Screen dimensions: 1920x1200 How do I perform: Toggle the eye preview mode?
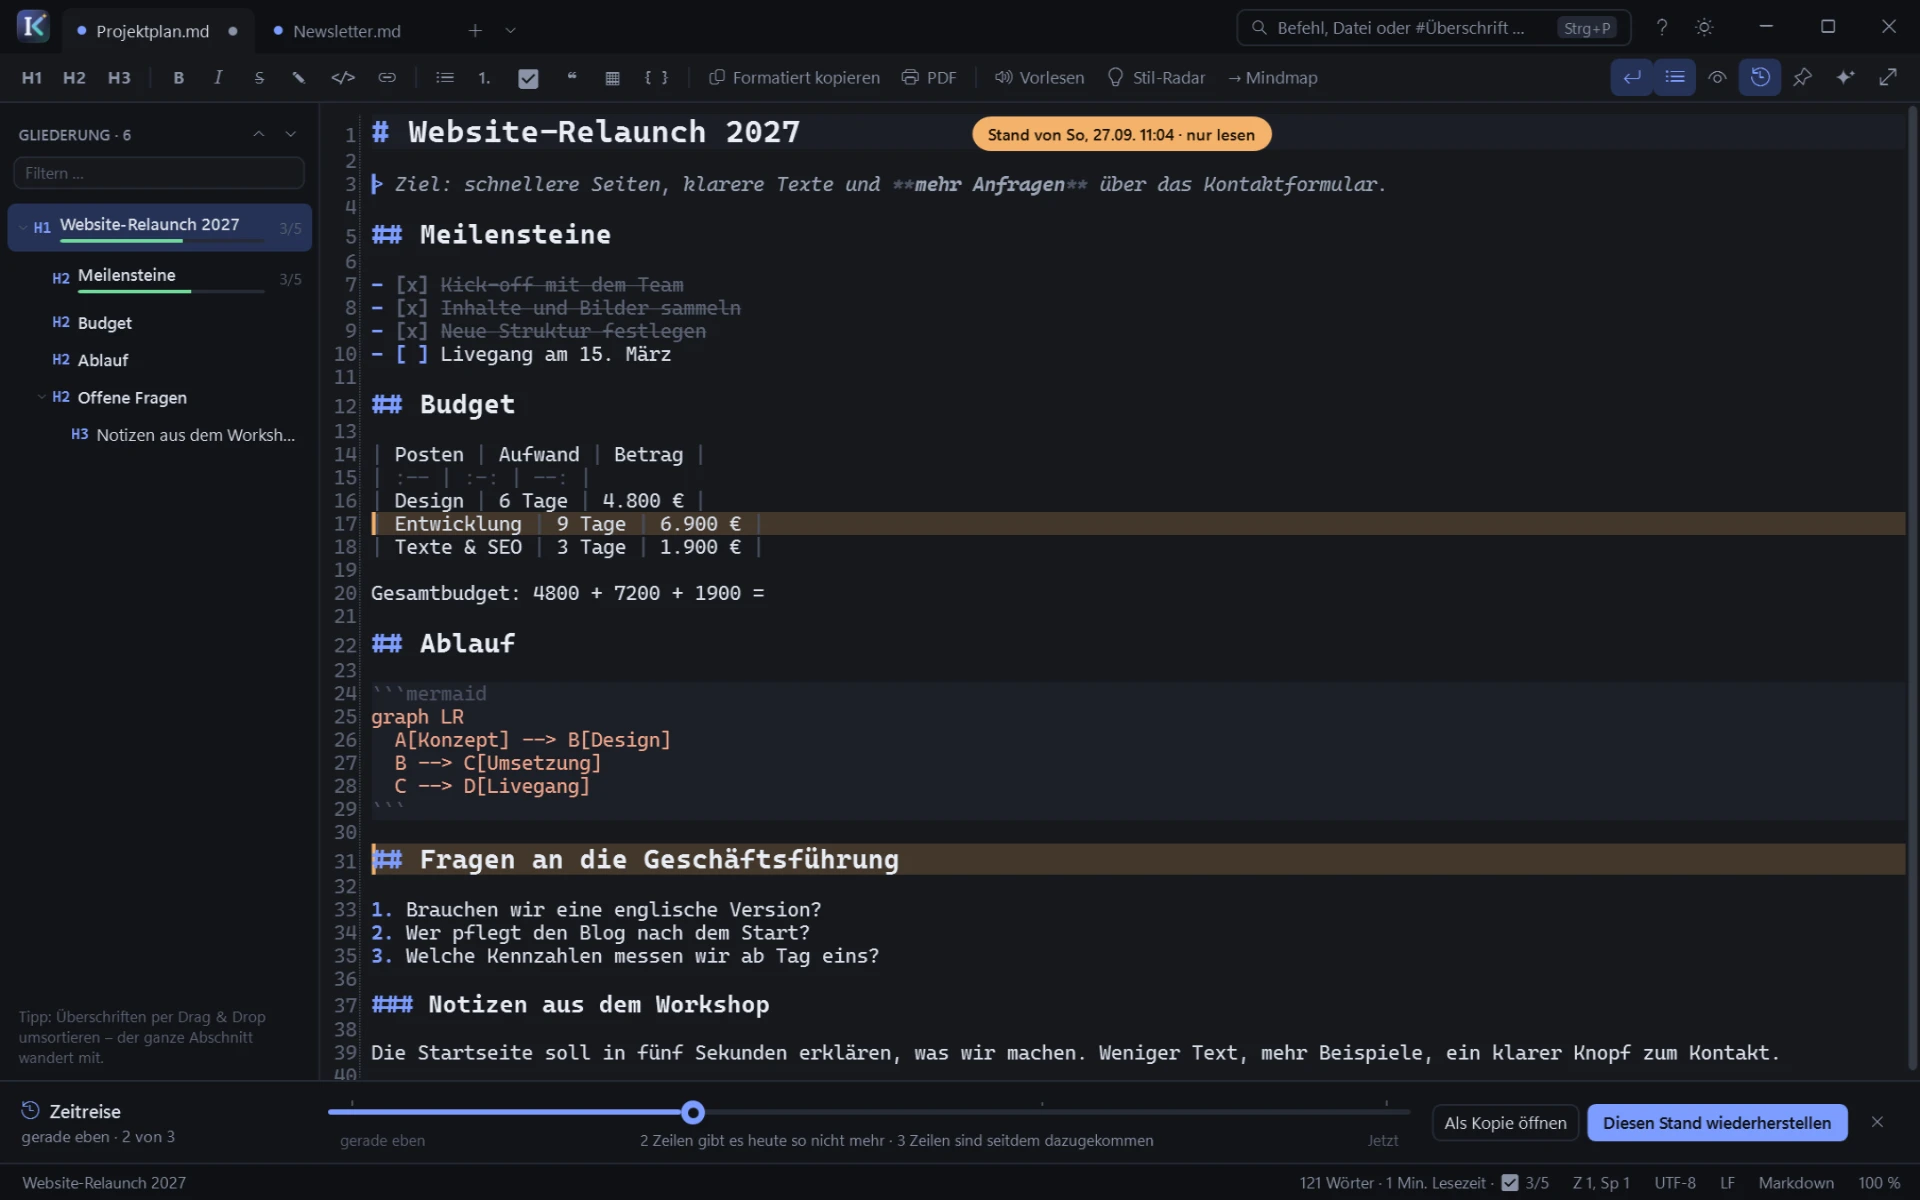click(1717, 77)
